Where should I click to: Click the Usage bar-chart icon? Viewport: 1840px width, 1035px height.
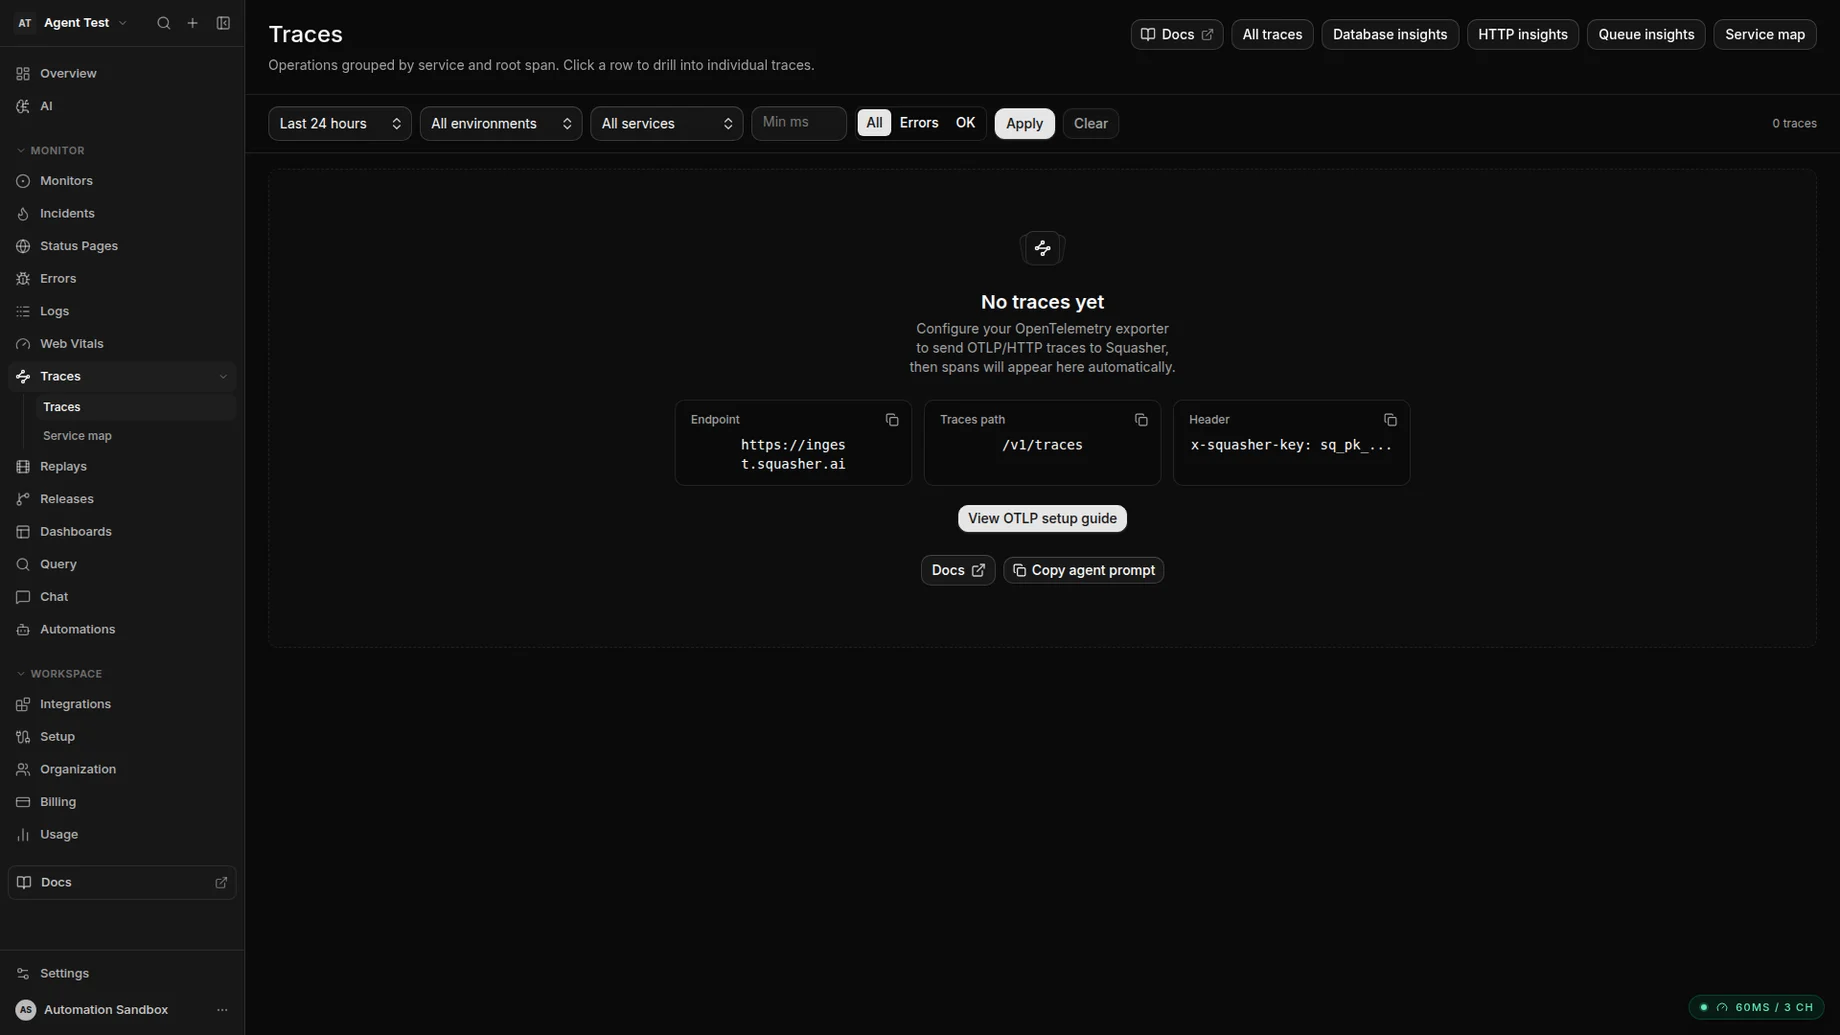23,835
